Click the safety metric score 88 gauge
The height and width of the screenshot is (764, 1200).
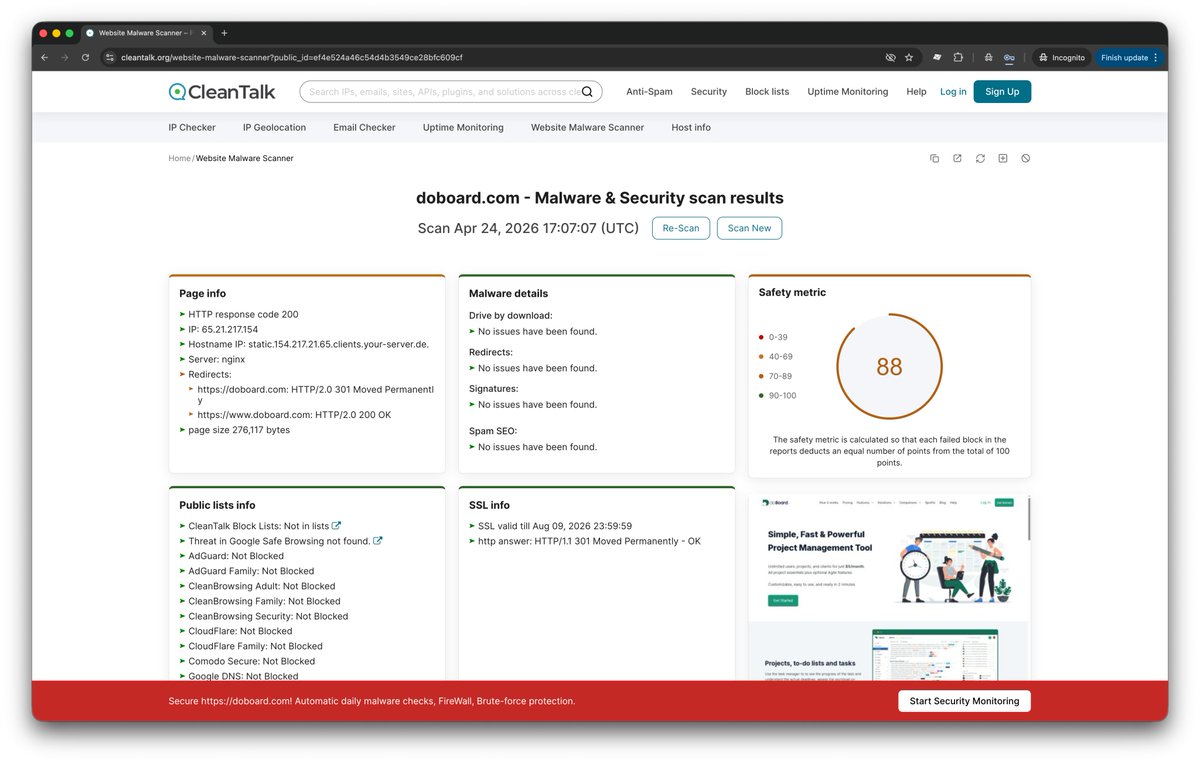pos(889,367)
